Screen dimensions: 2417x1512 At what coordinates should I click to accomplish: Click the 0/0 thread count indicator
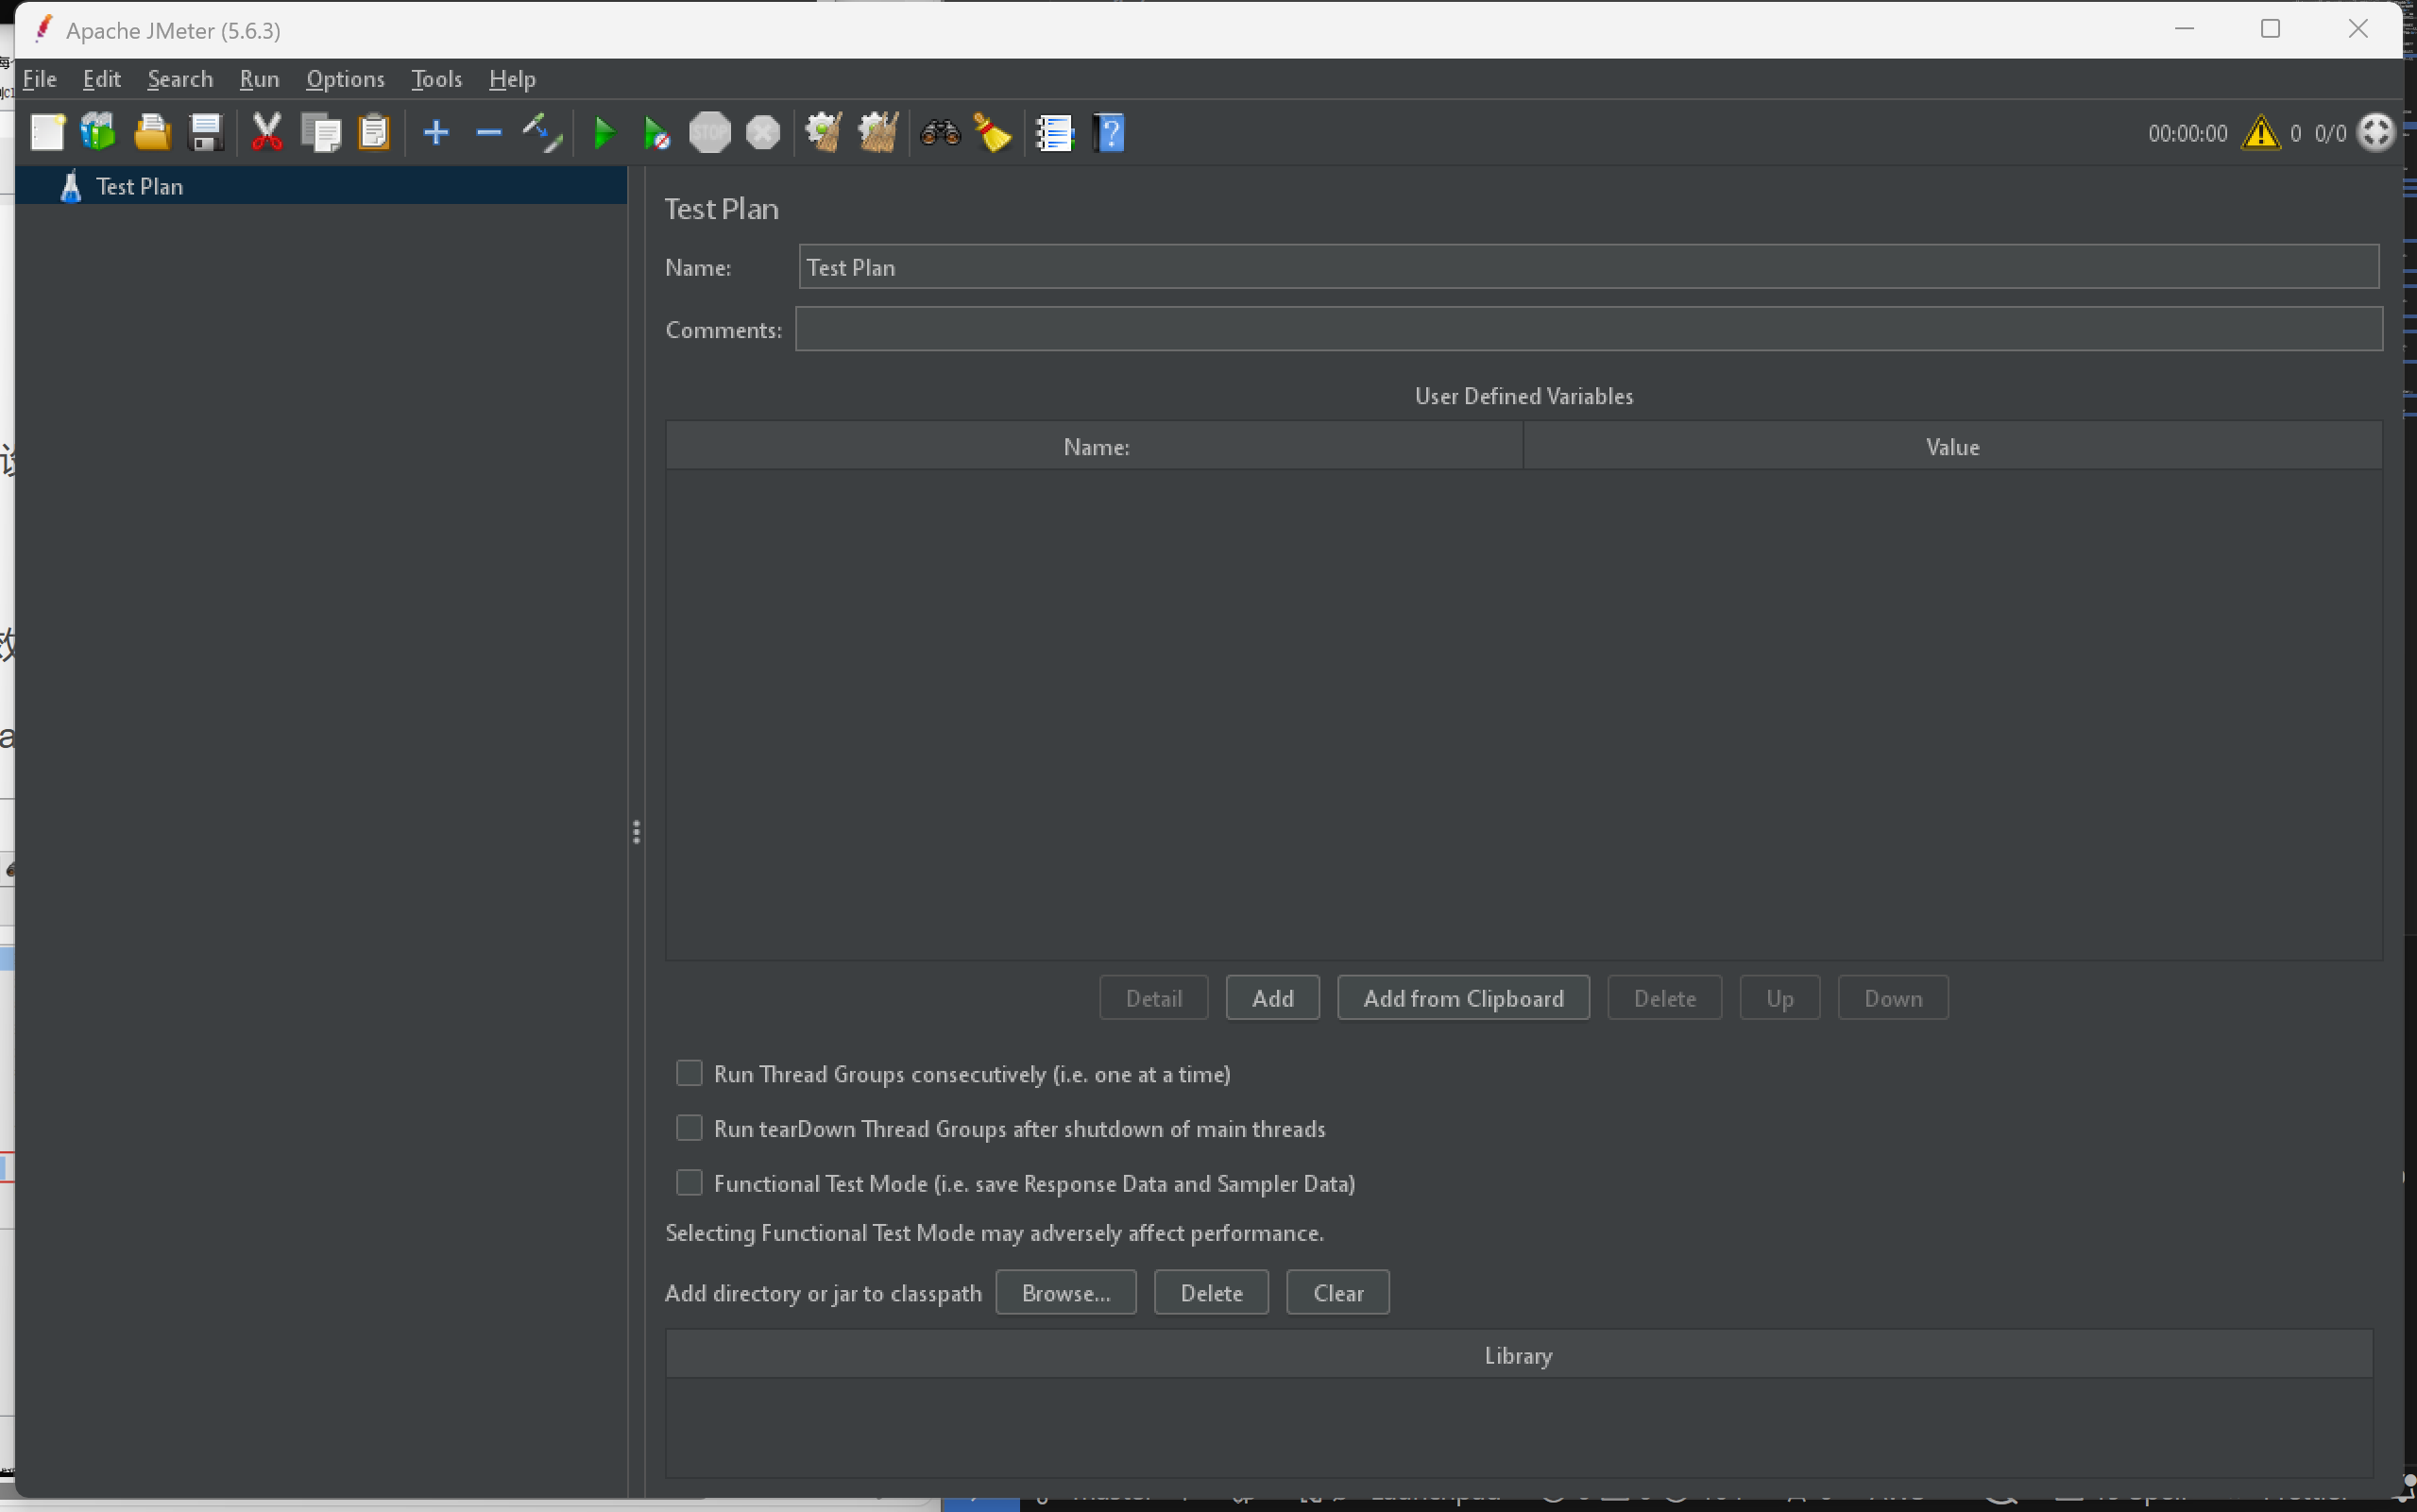tap(2329, 134)
